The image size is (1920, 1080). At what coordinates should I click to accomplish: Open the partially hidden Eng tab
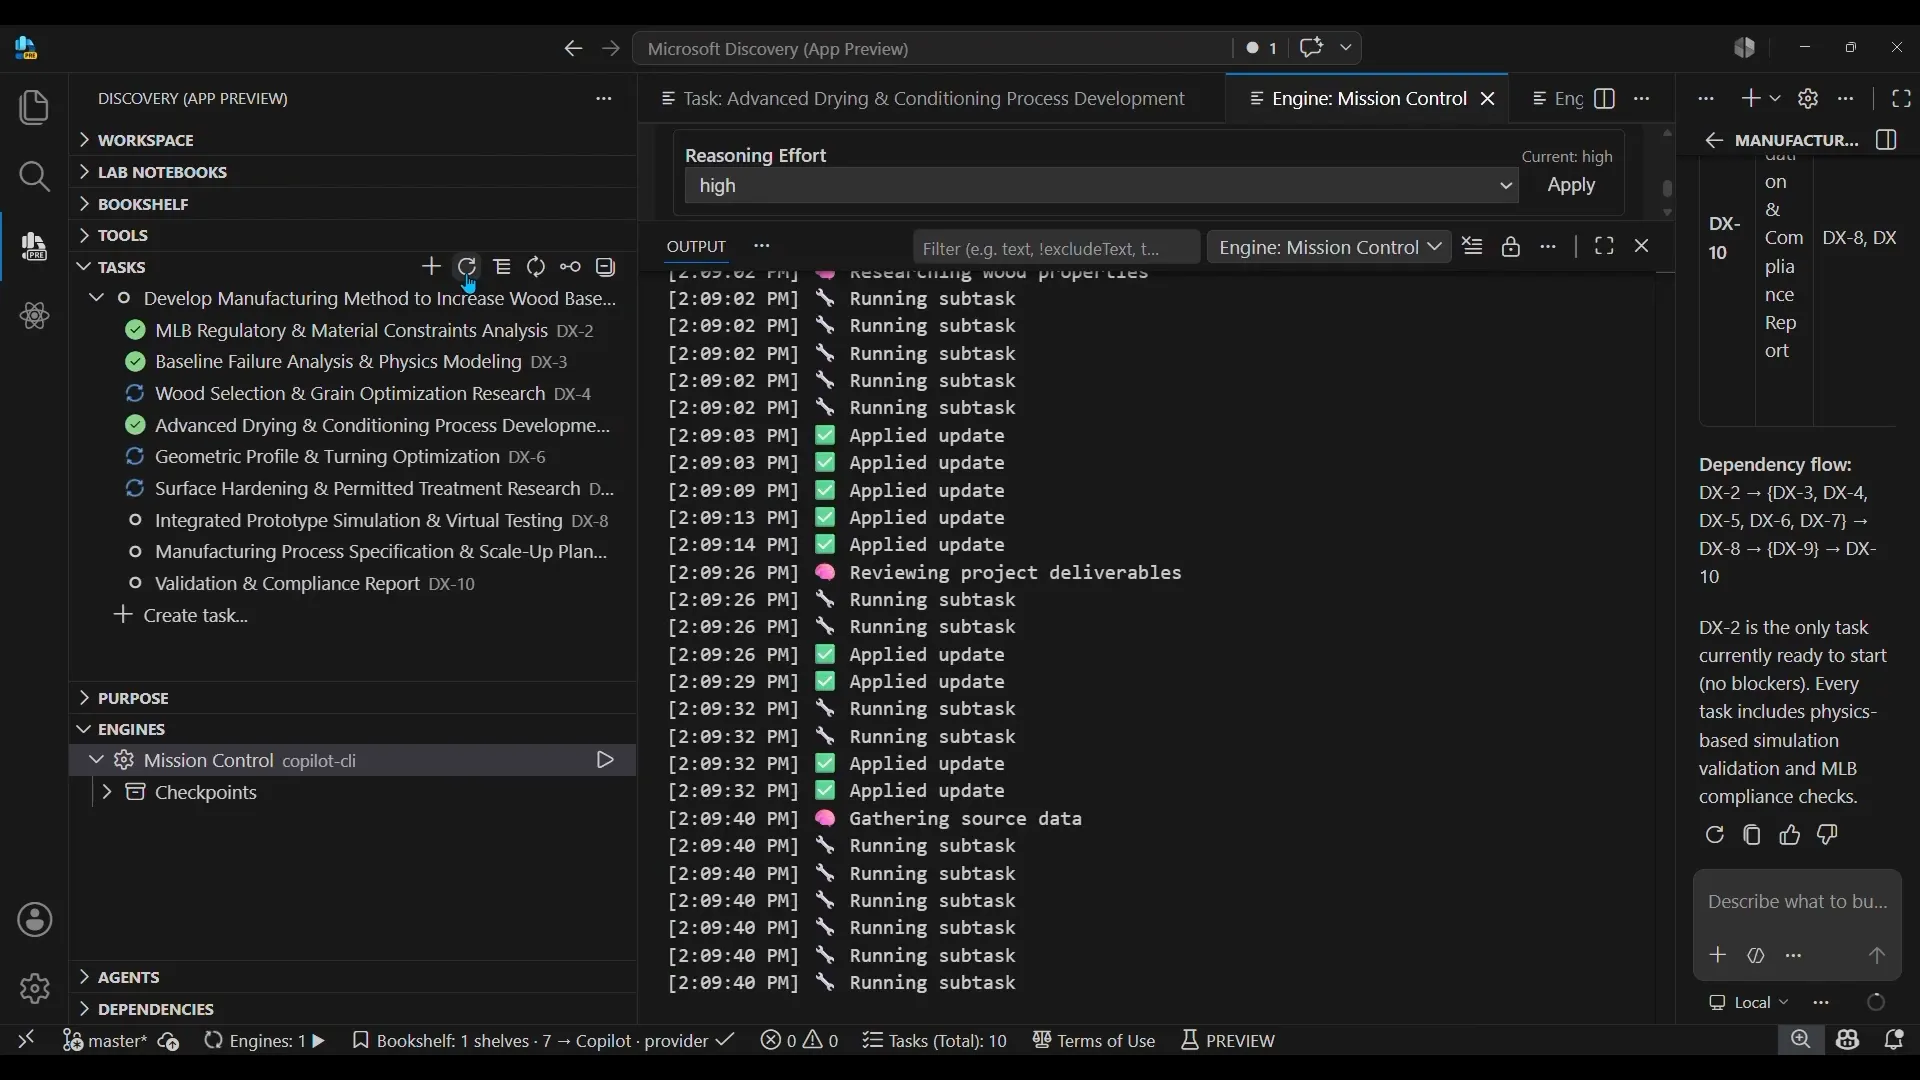(x=1557, y=99)
